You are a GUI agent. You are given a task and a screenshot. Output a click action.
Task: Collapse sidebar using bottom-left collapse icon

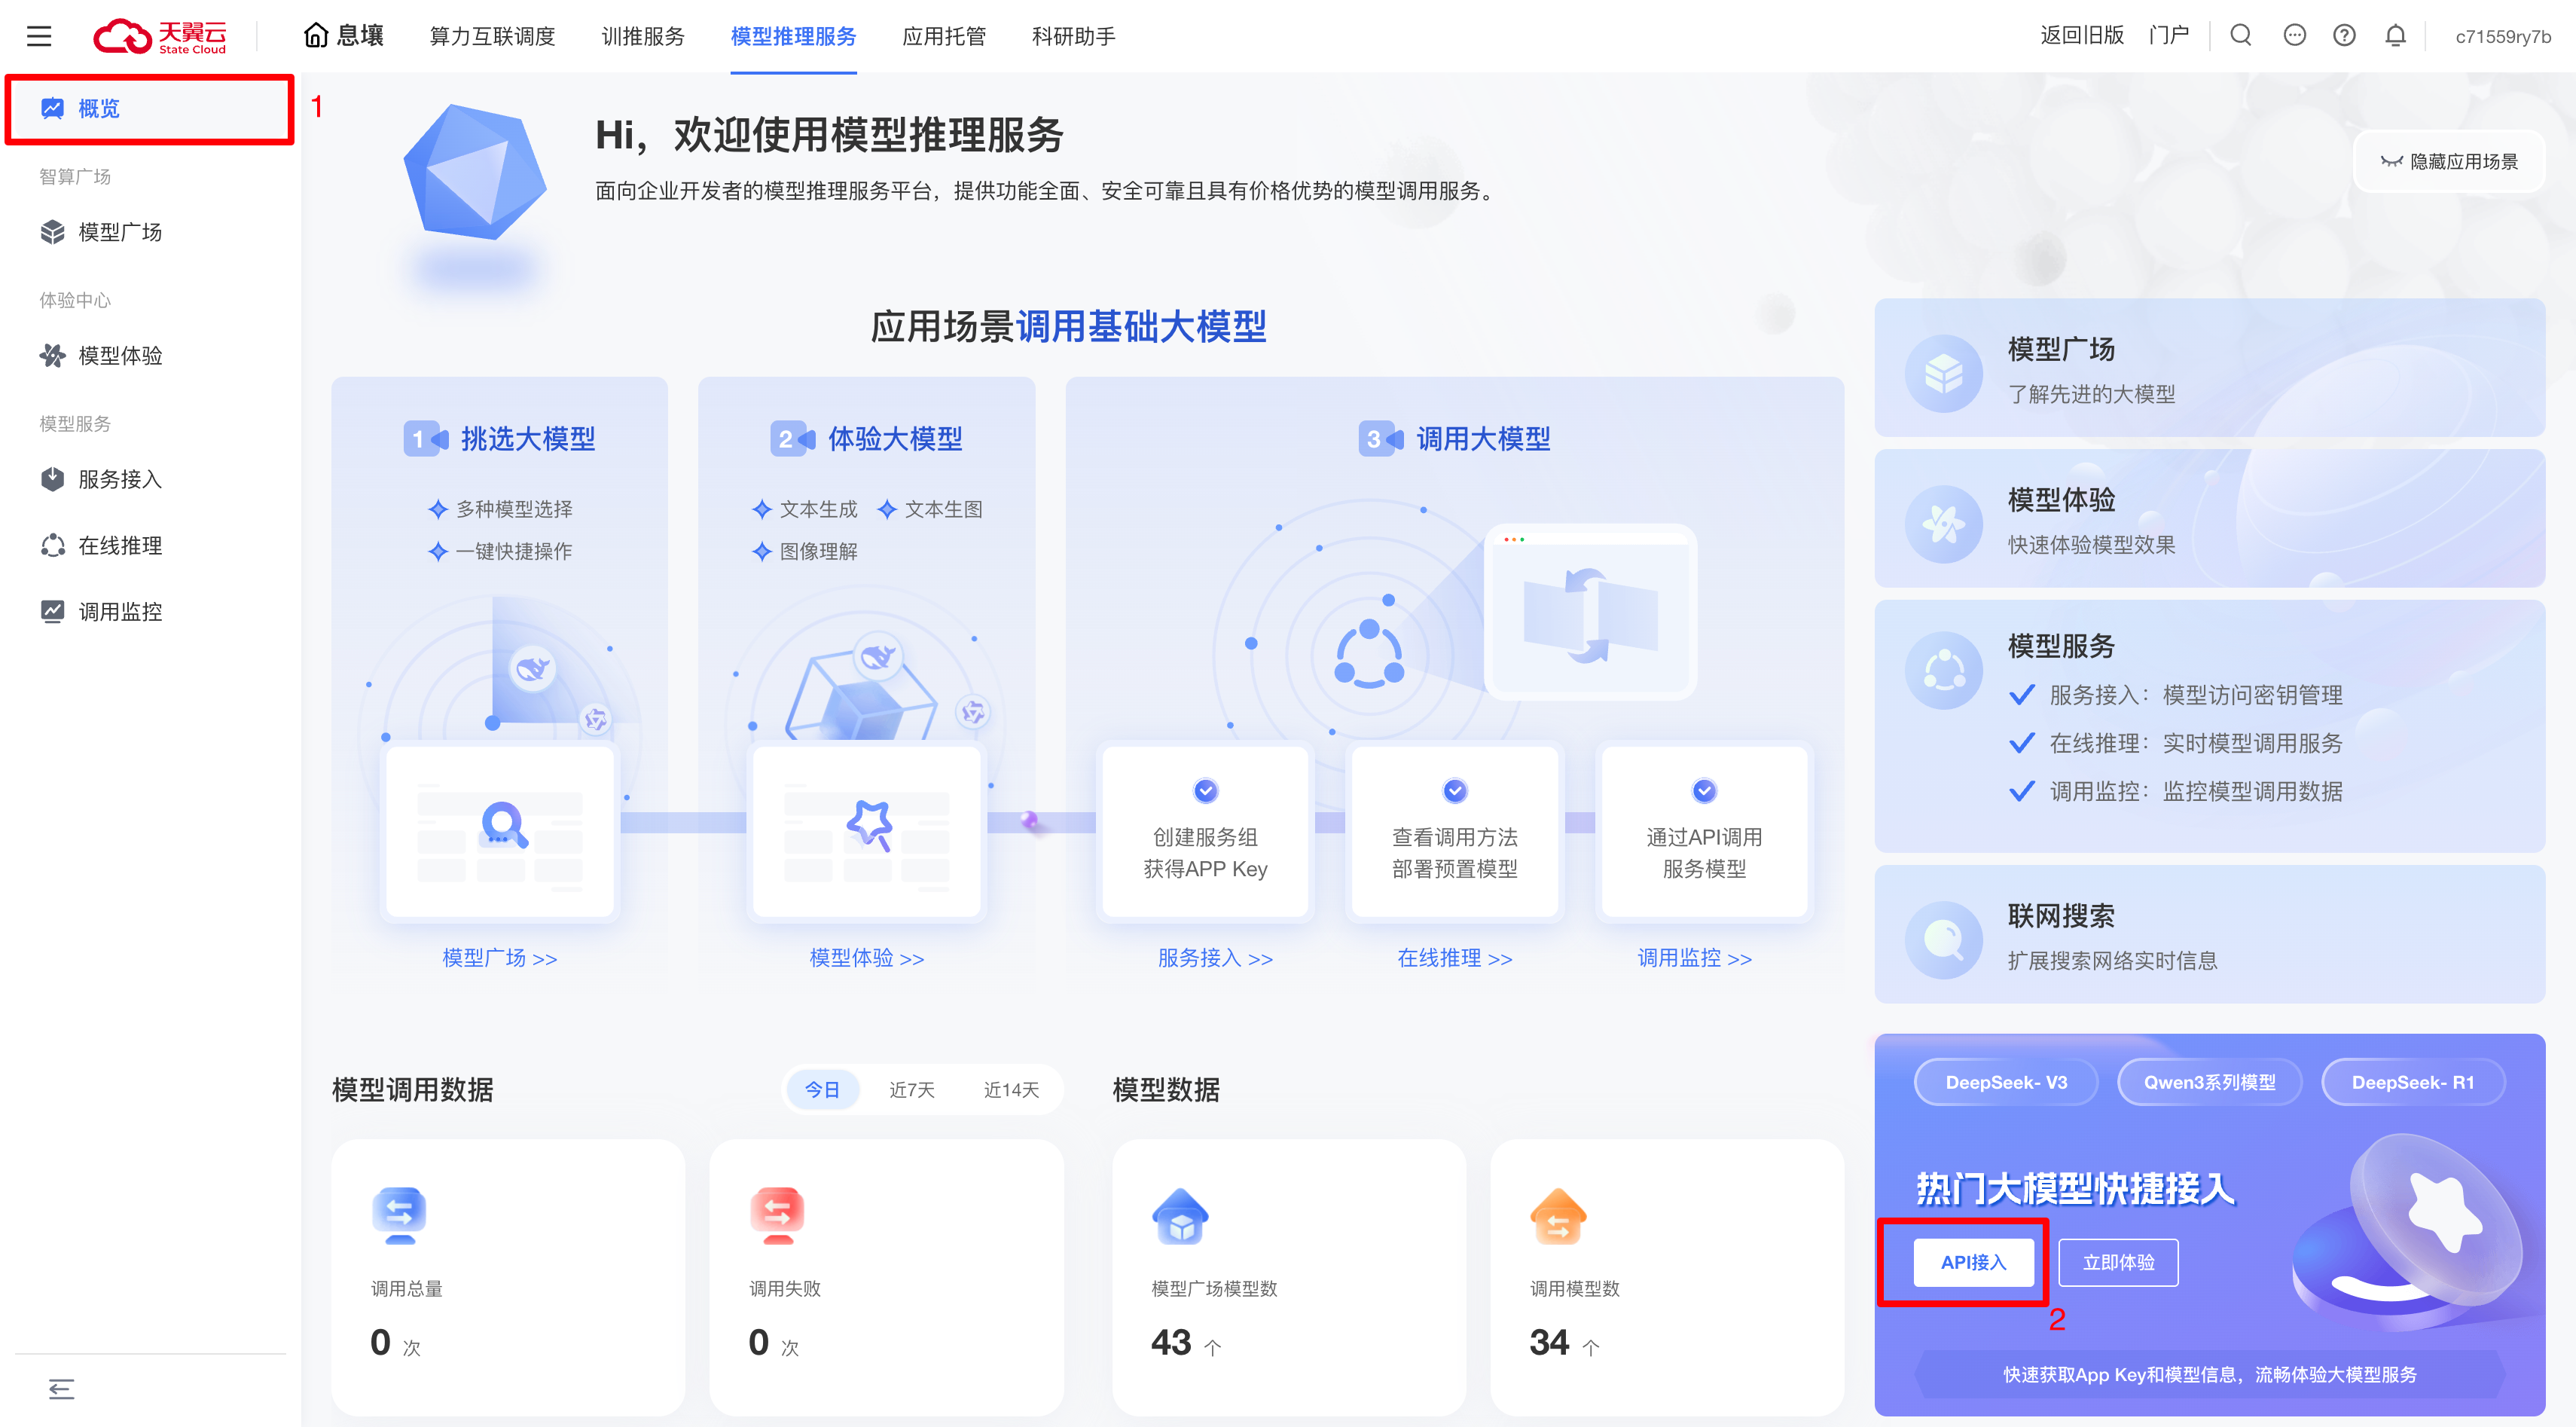(x=61, y=1388)
